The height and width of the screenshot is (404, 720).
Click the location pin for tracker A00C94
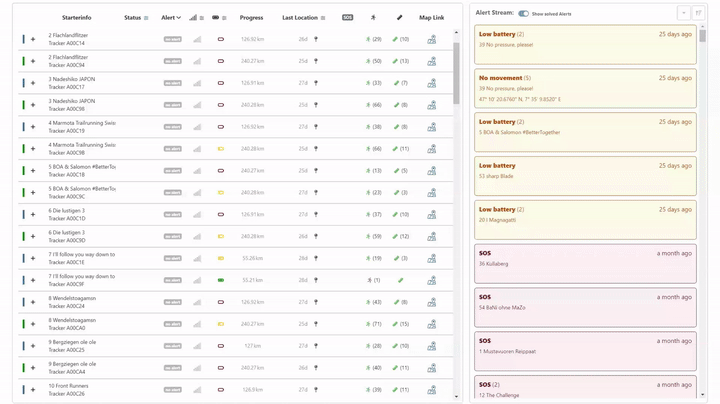click(316, 61)
